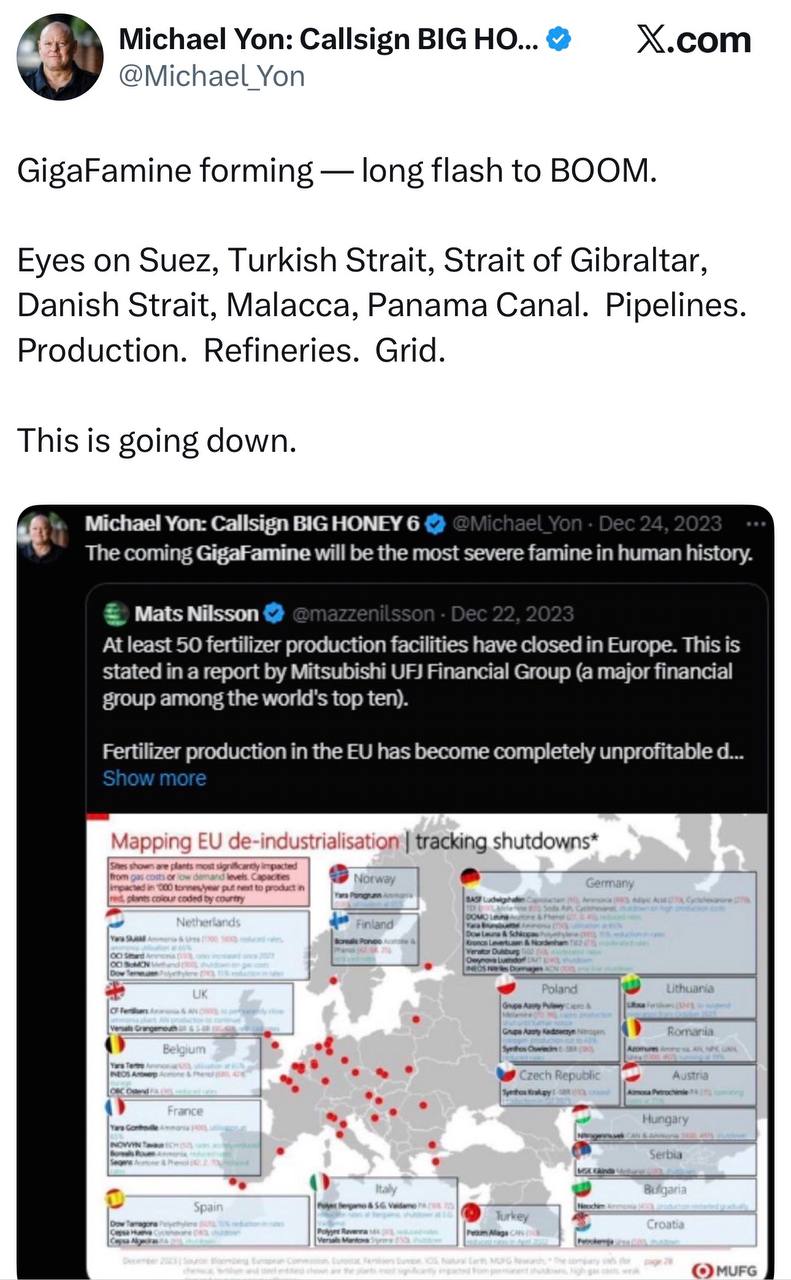This screenshot has width=791, height=1280.
Task: Open the @Michael_Yon handle under the top name
Action: pyautogui.click(x=212, y=76)
